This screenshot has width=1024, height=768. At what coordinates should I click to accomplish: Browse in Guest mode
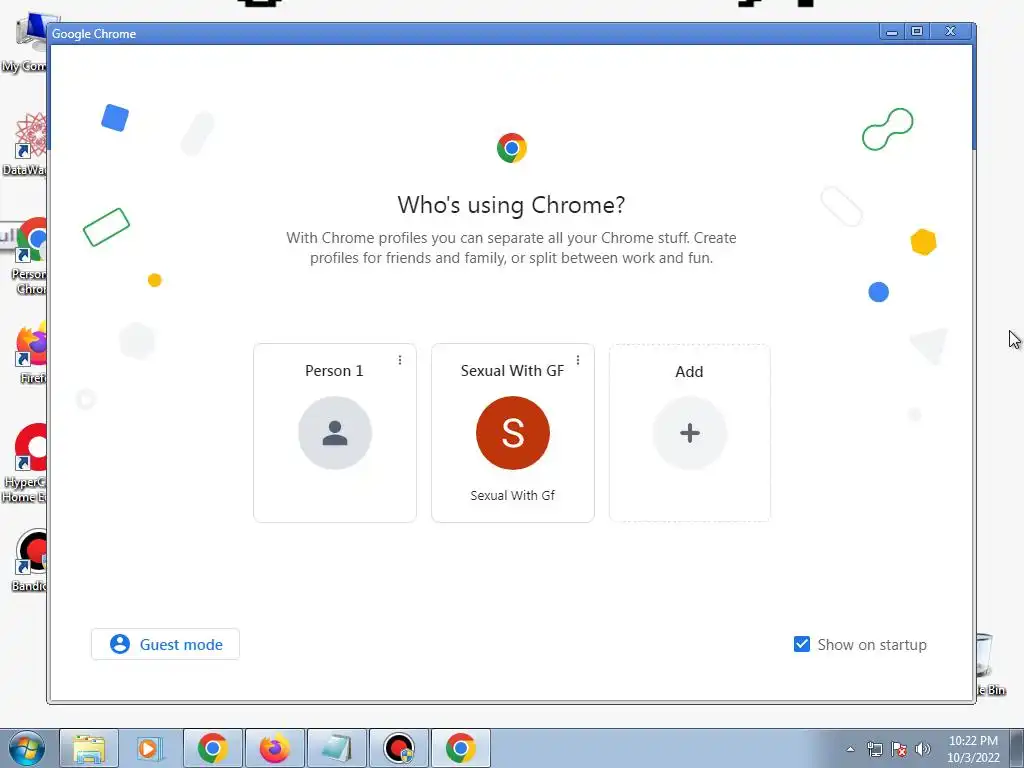pos(165,644)
